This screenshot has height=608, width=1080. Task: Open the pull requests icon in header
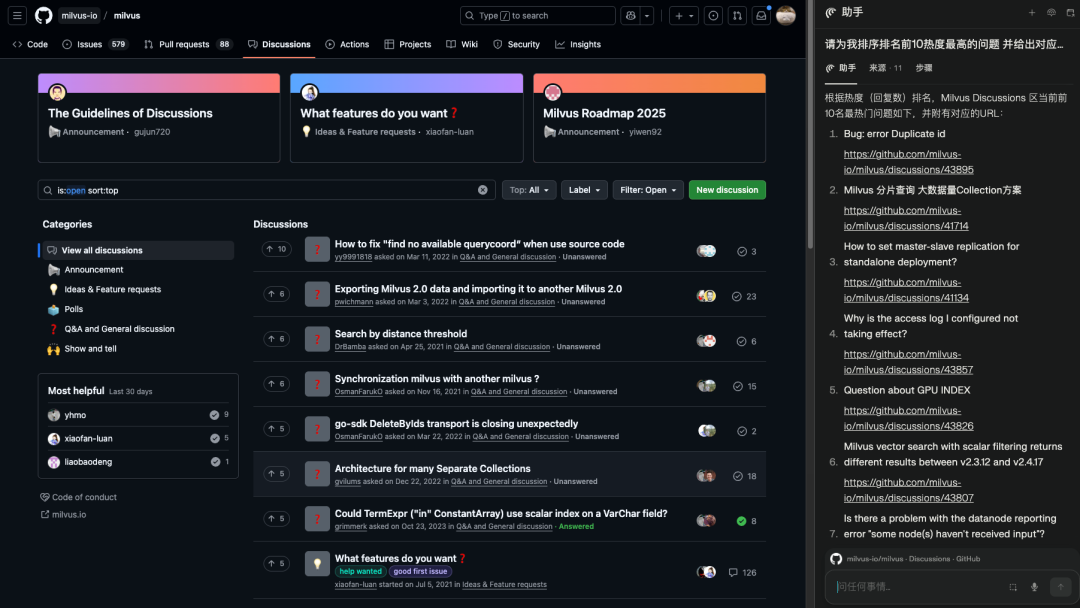click(x=737, y=15)
